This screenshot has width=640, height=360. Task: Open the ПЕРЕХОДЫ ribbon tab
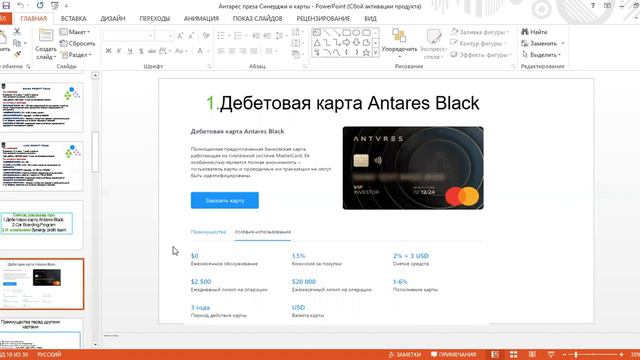tap(154, 18)
